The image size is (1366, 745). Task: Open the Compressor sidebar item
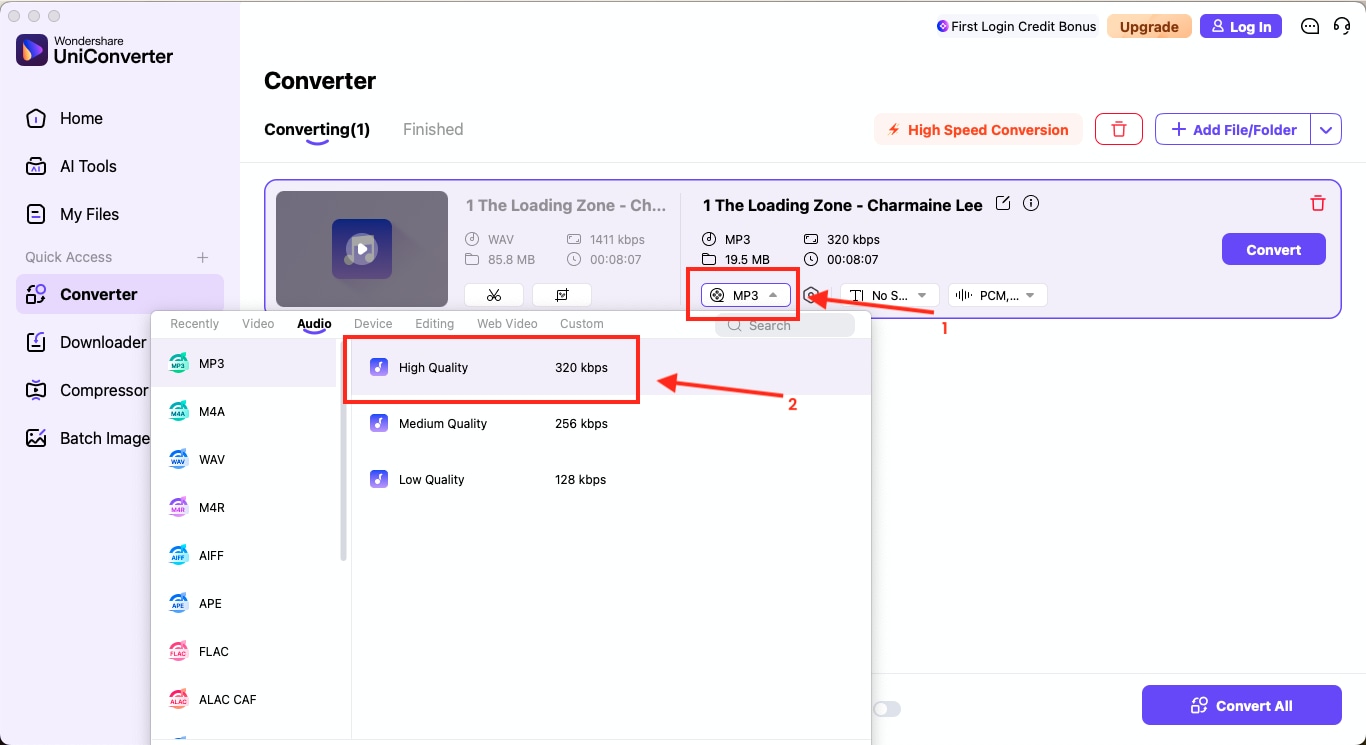coord(85,390)
